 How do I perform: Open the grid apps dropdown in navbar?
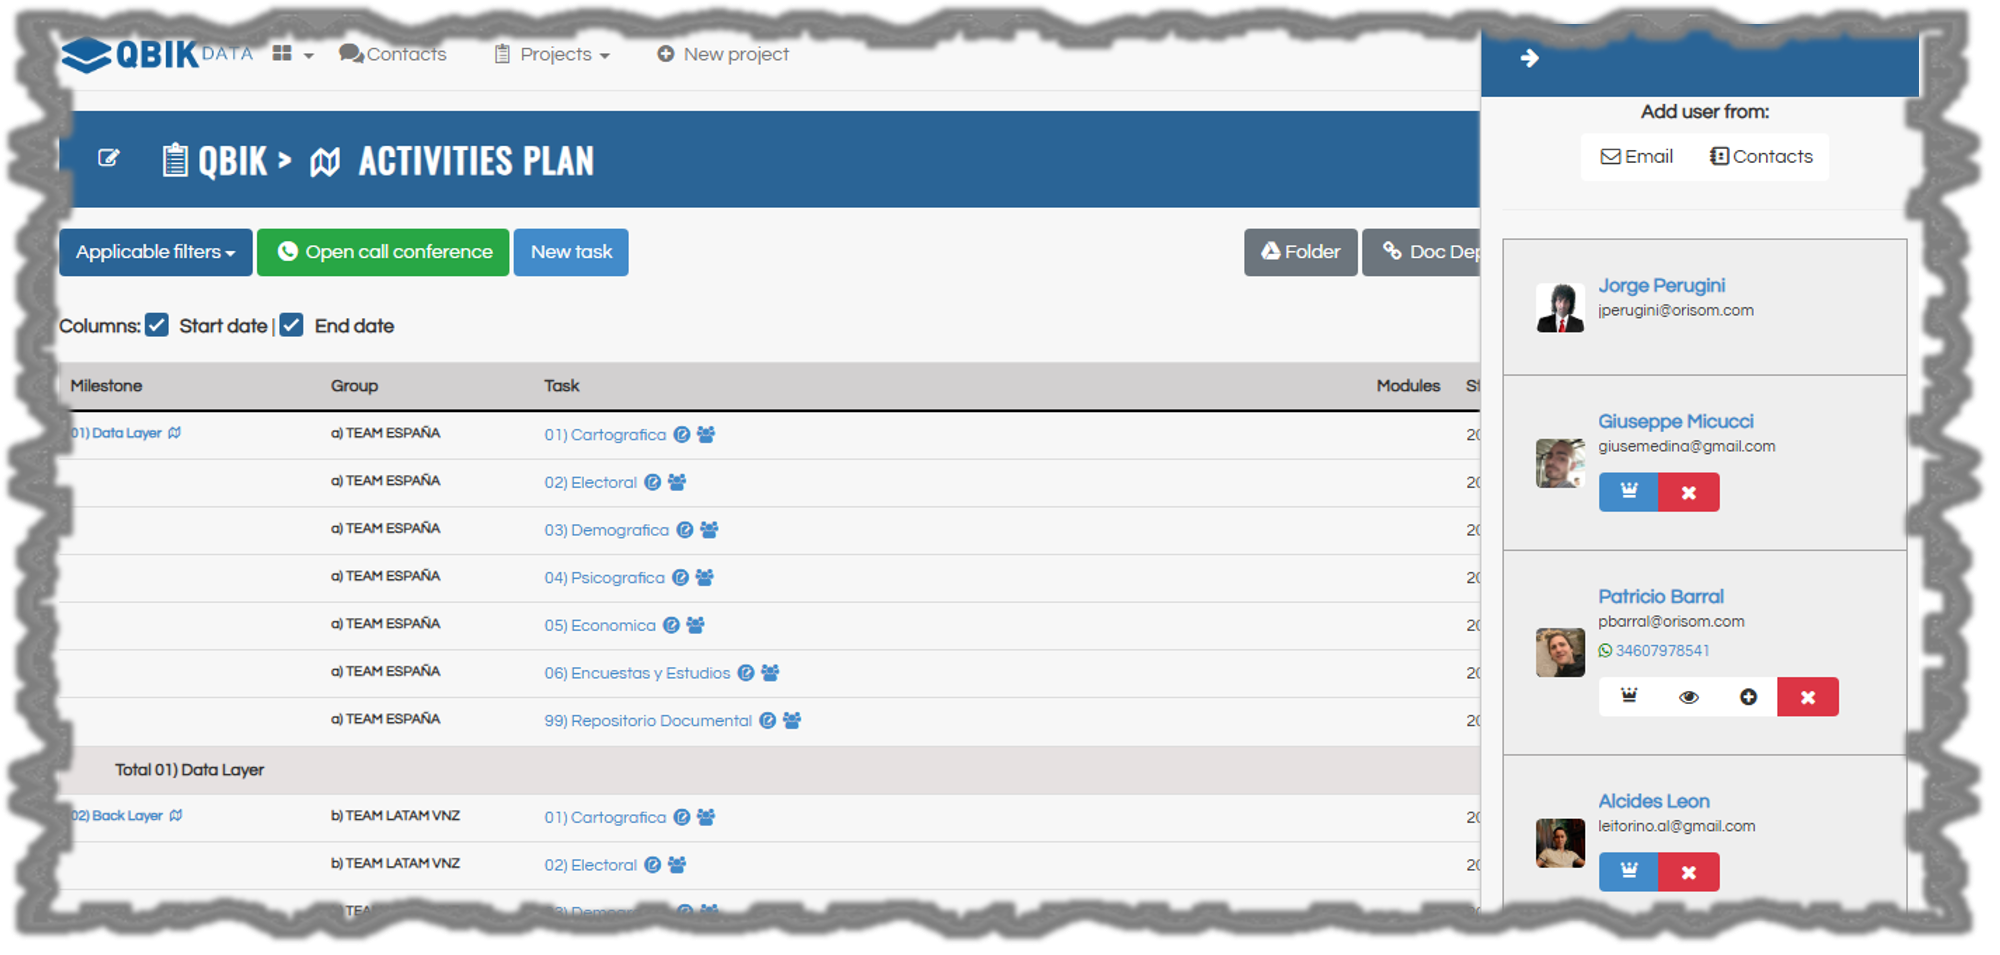pyautogui.click(x=292, y=55)
